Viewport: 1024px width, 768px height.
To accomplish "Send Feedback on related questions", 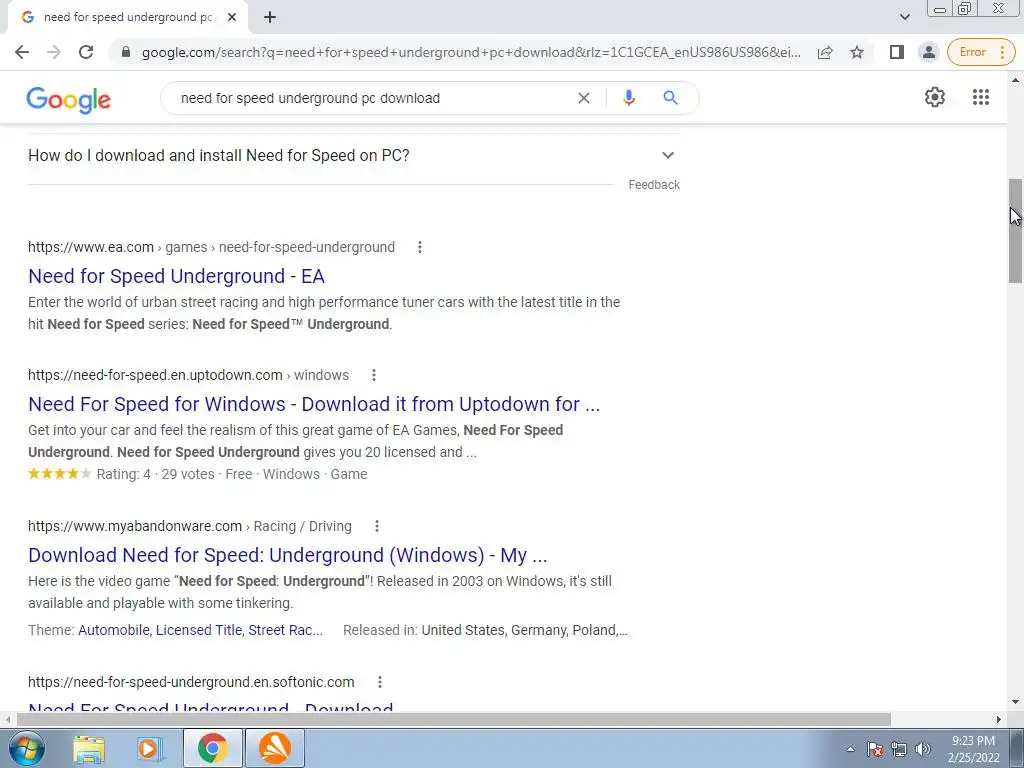I will click(x=654, y=185).
